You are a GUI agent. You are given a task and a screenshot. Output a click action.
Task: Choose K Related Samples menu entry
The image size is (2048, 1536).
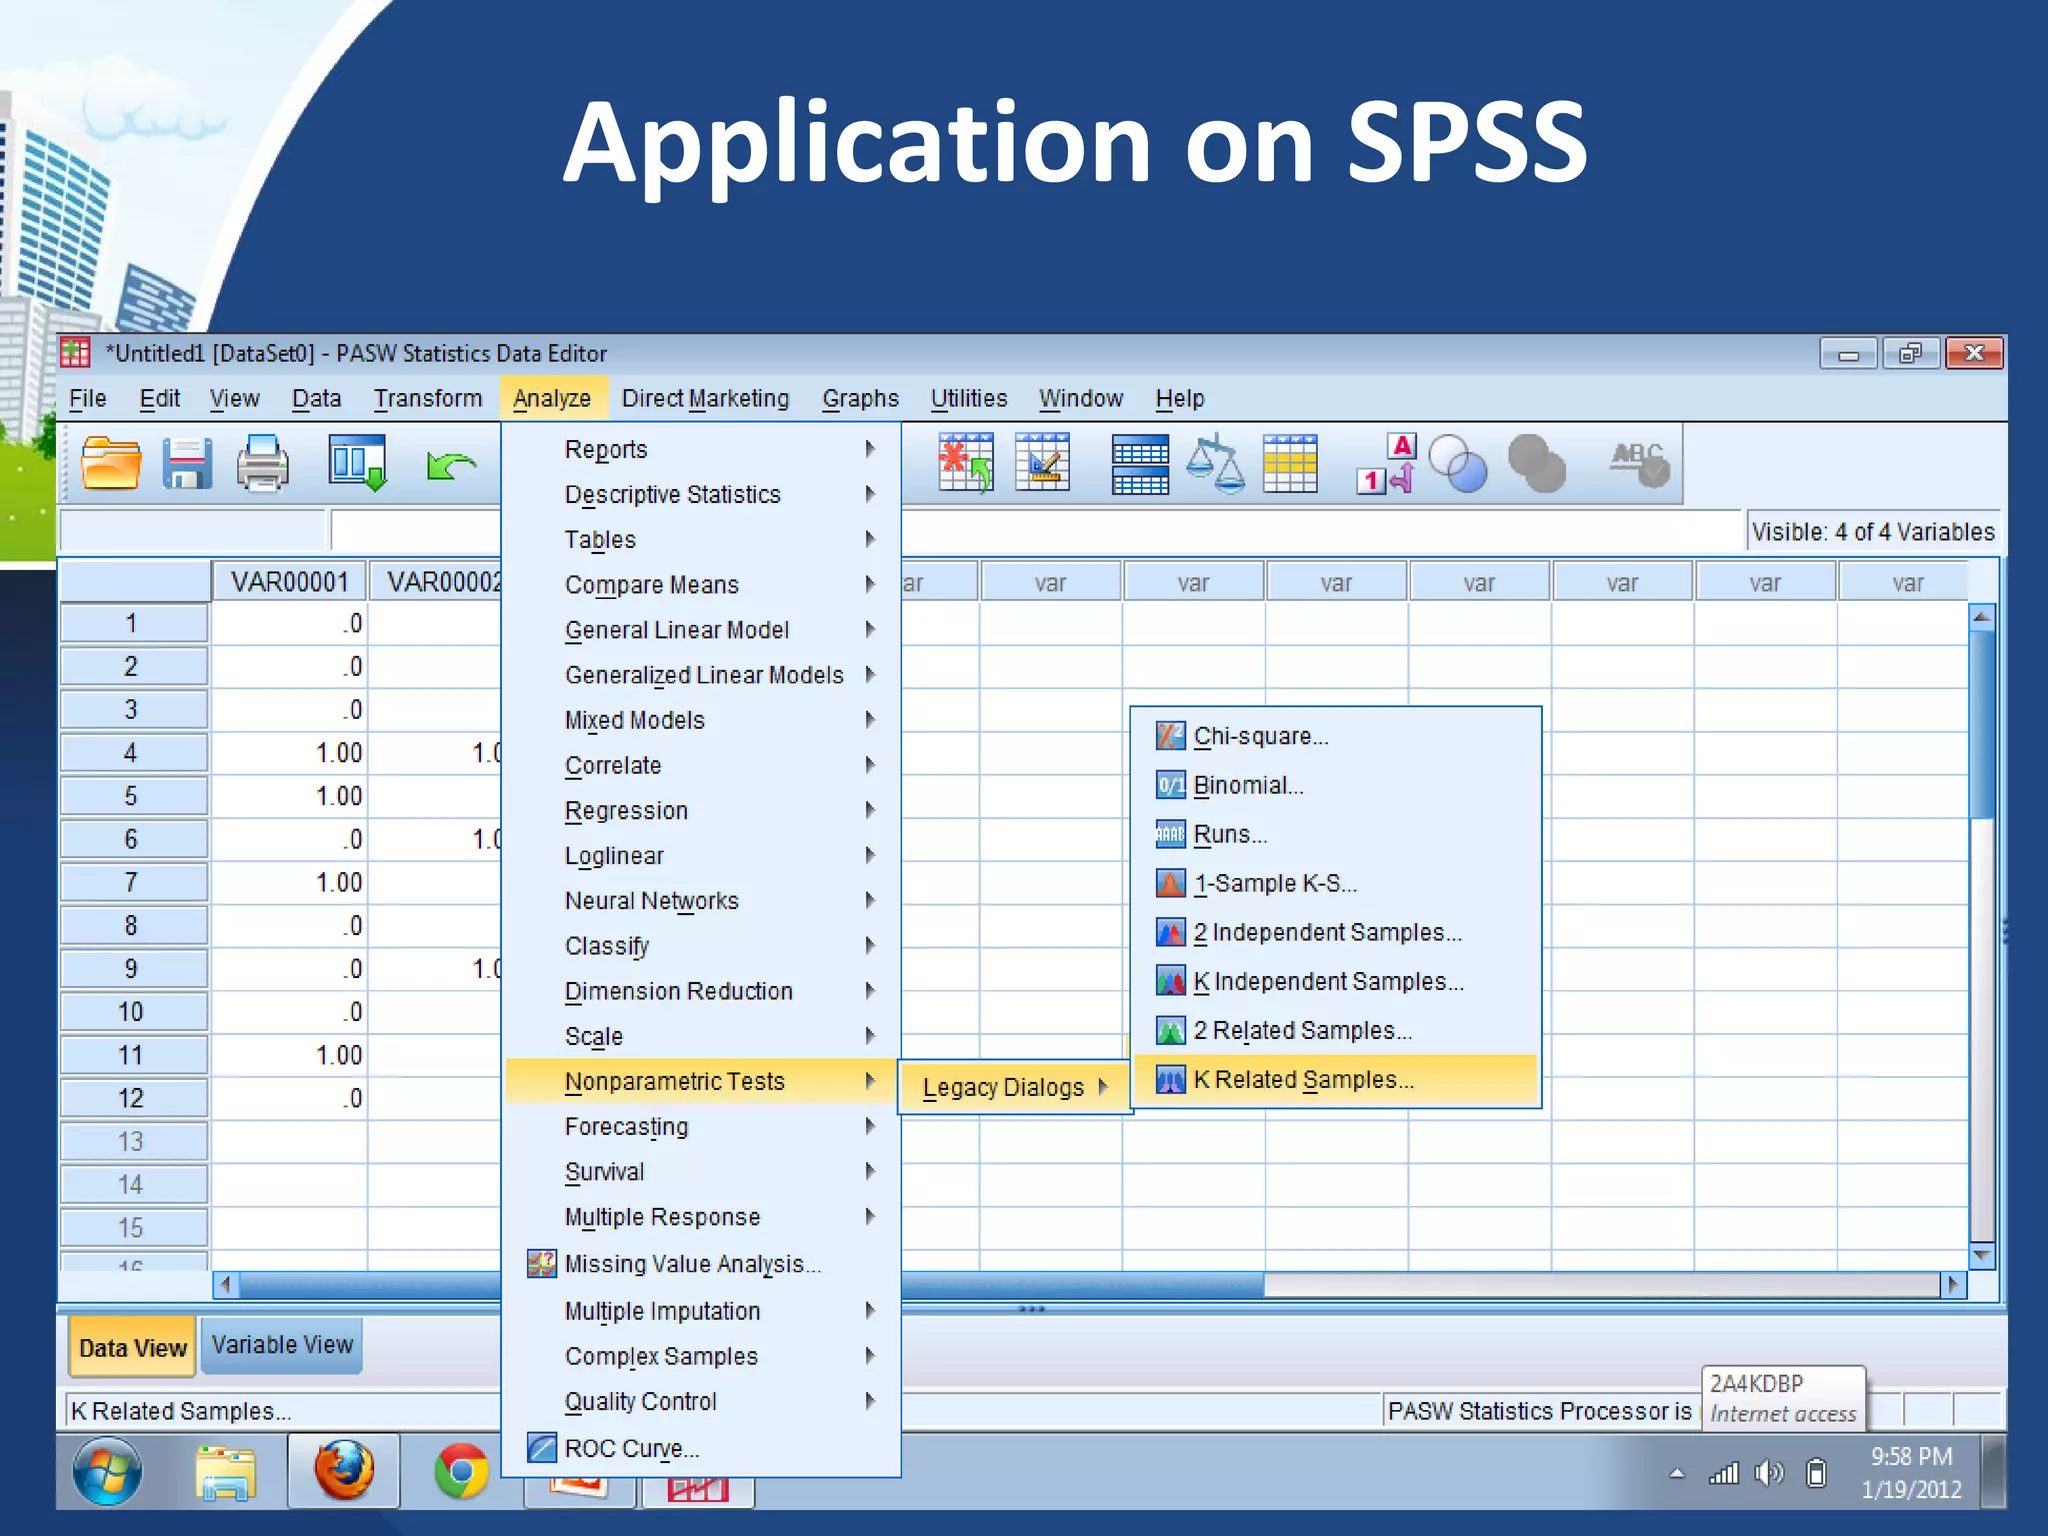point(1335,1080)
